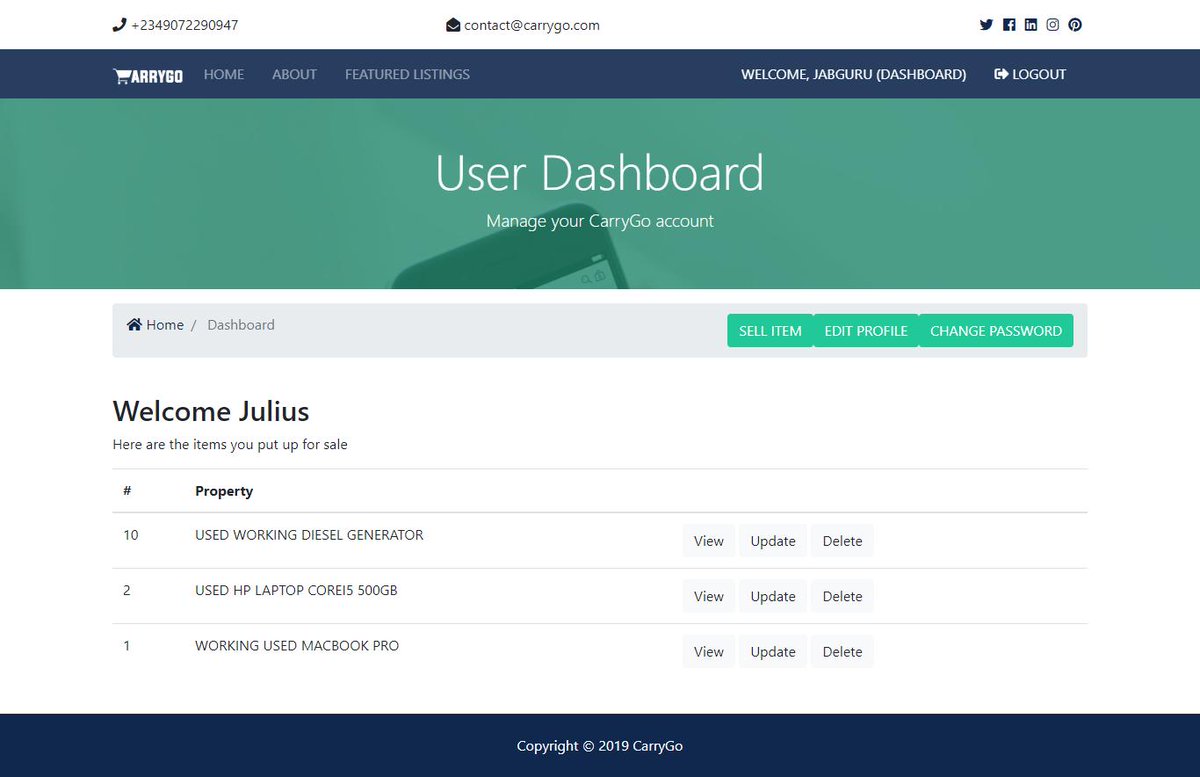Go to HOME in navigation bar

[224, 74]
